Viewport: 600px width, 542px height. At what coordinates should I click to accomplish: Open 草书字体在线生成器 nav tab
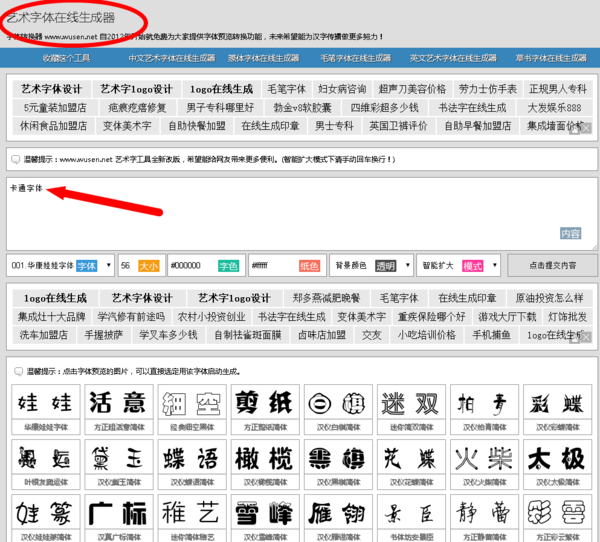(551, 58)
